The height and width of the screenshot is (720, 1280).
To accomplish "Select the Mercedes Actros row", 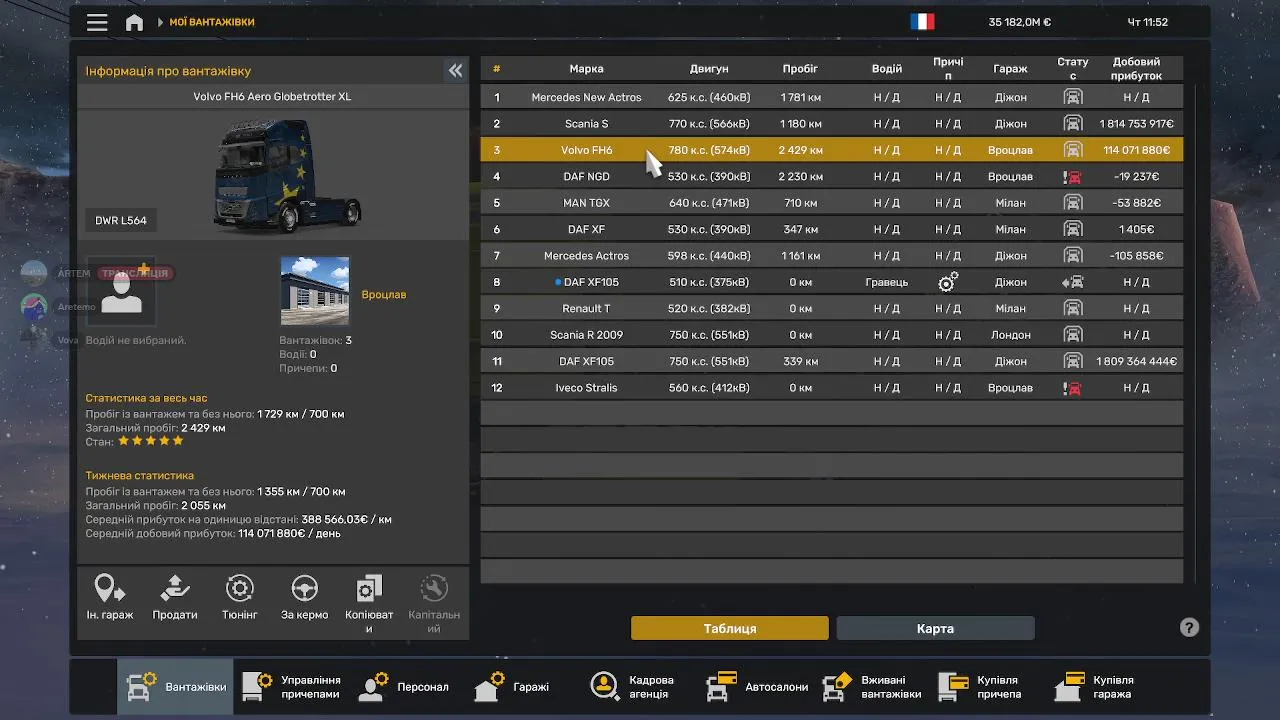I will (832, 256).
